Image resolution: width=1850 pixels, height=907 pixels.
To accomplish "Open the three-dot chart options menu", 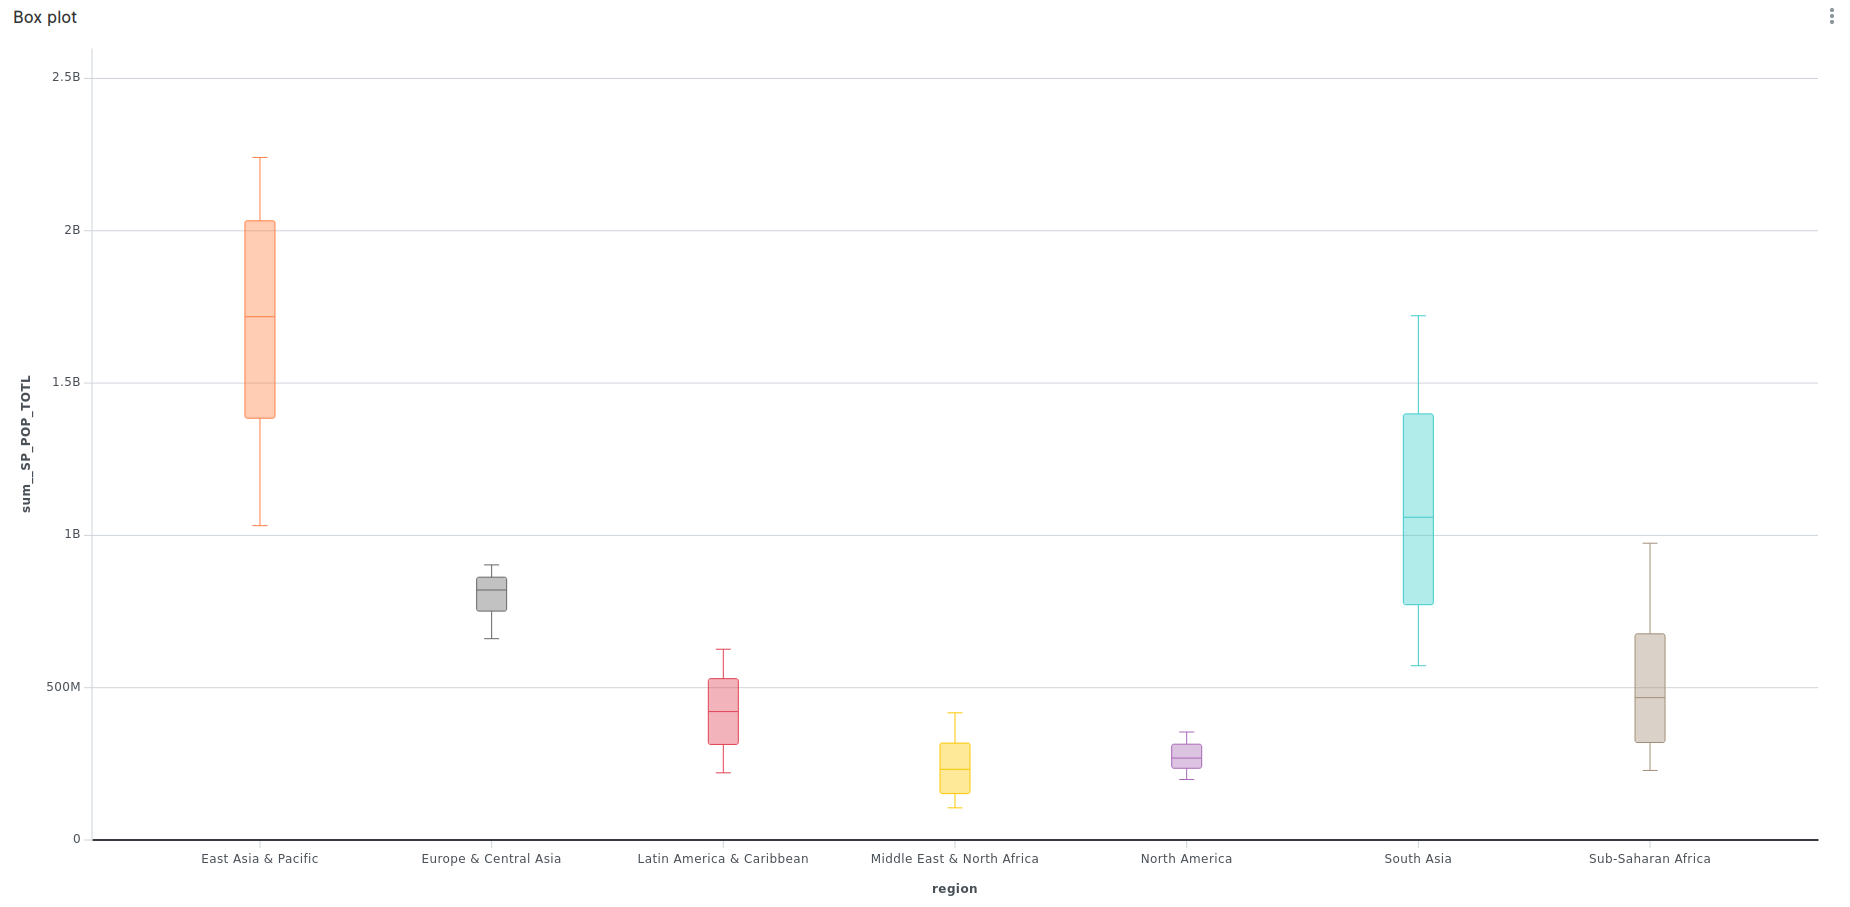I will (1831, 16).
